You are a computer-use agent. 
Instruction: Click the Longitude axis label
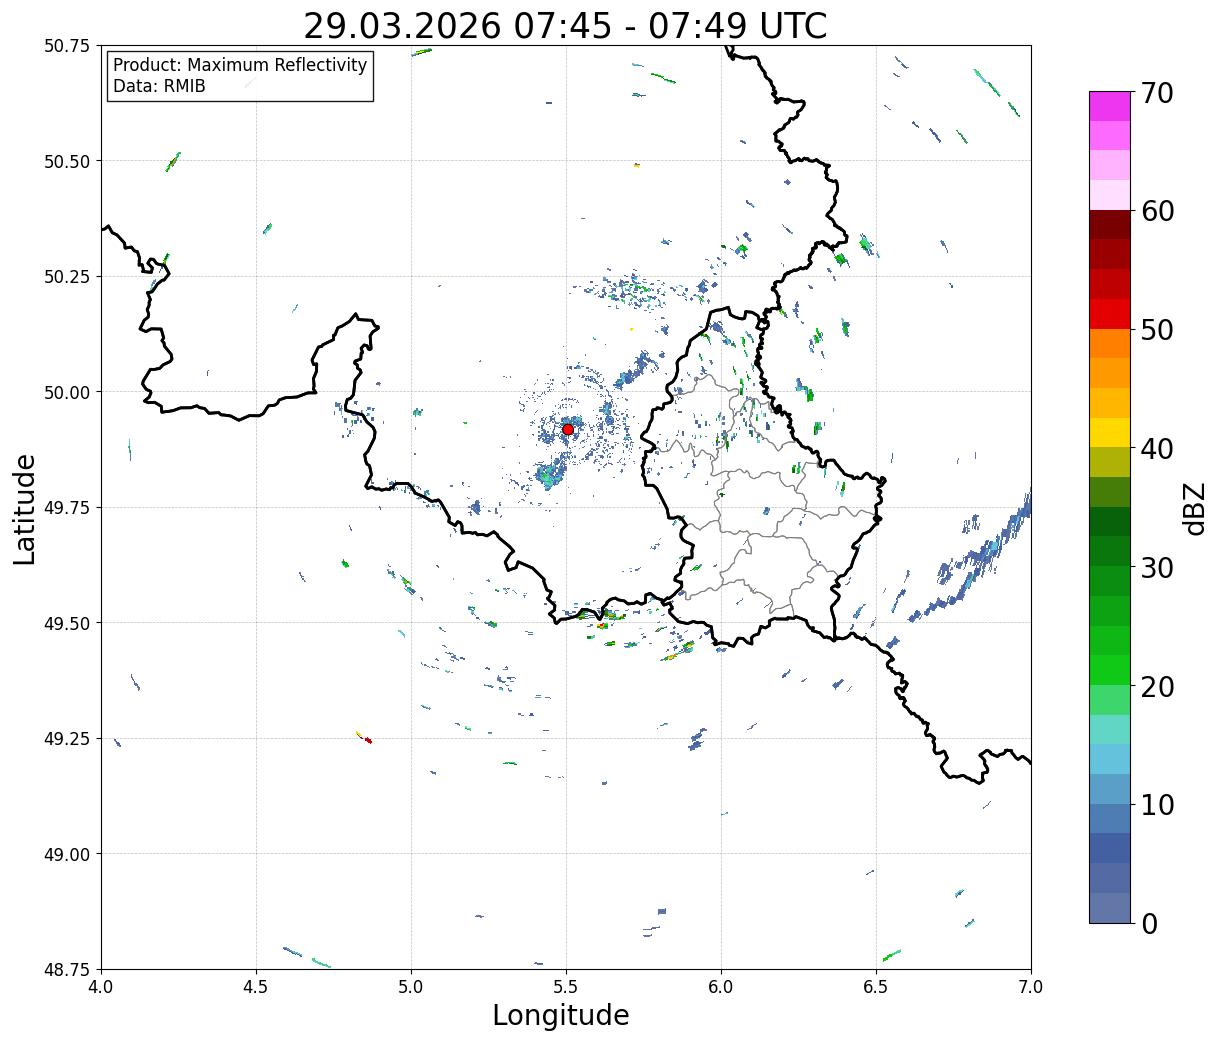click(561, 1015)
